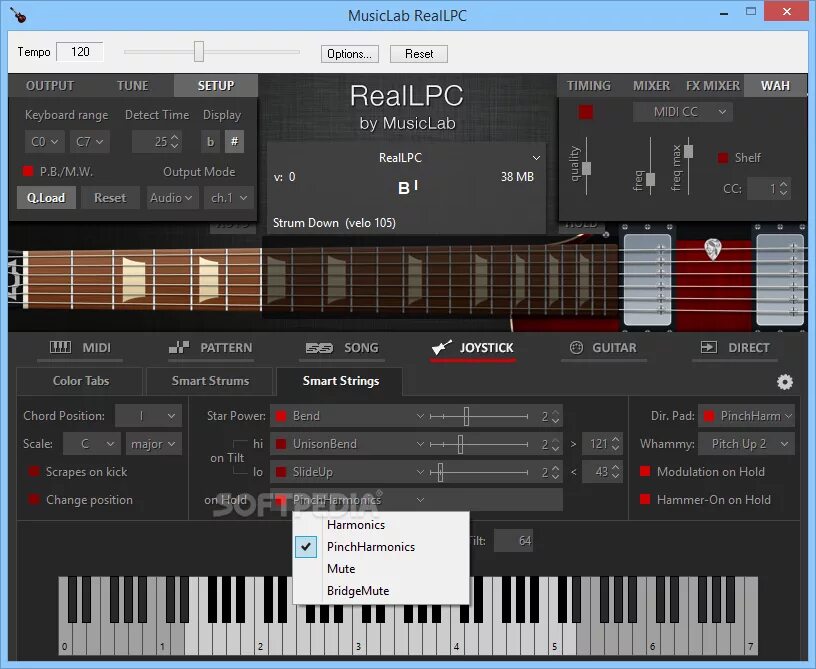Toggle the Wah enable red indicator
Viewport: 816px width, 669px height.
click(x=586, y=112)
